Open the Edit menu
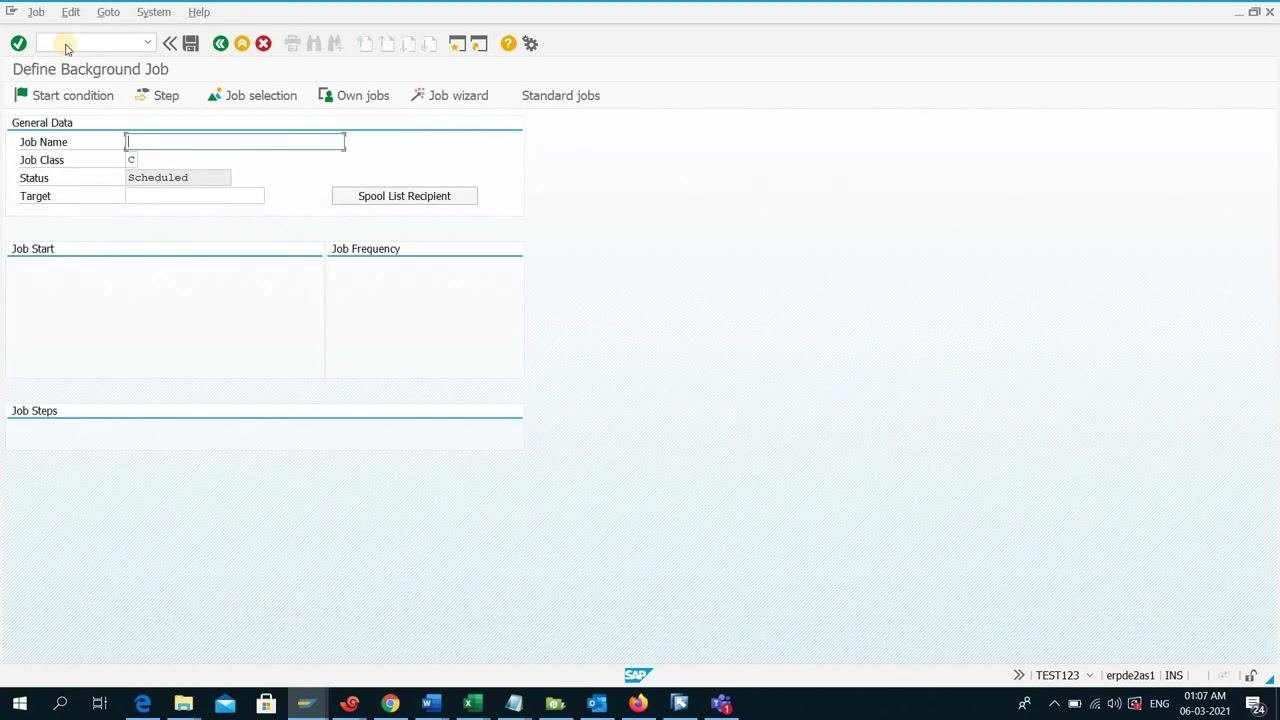The image size is (1280, 720). click(70, 12)
